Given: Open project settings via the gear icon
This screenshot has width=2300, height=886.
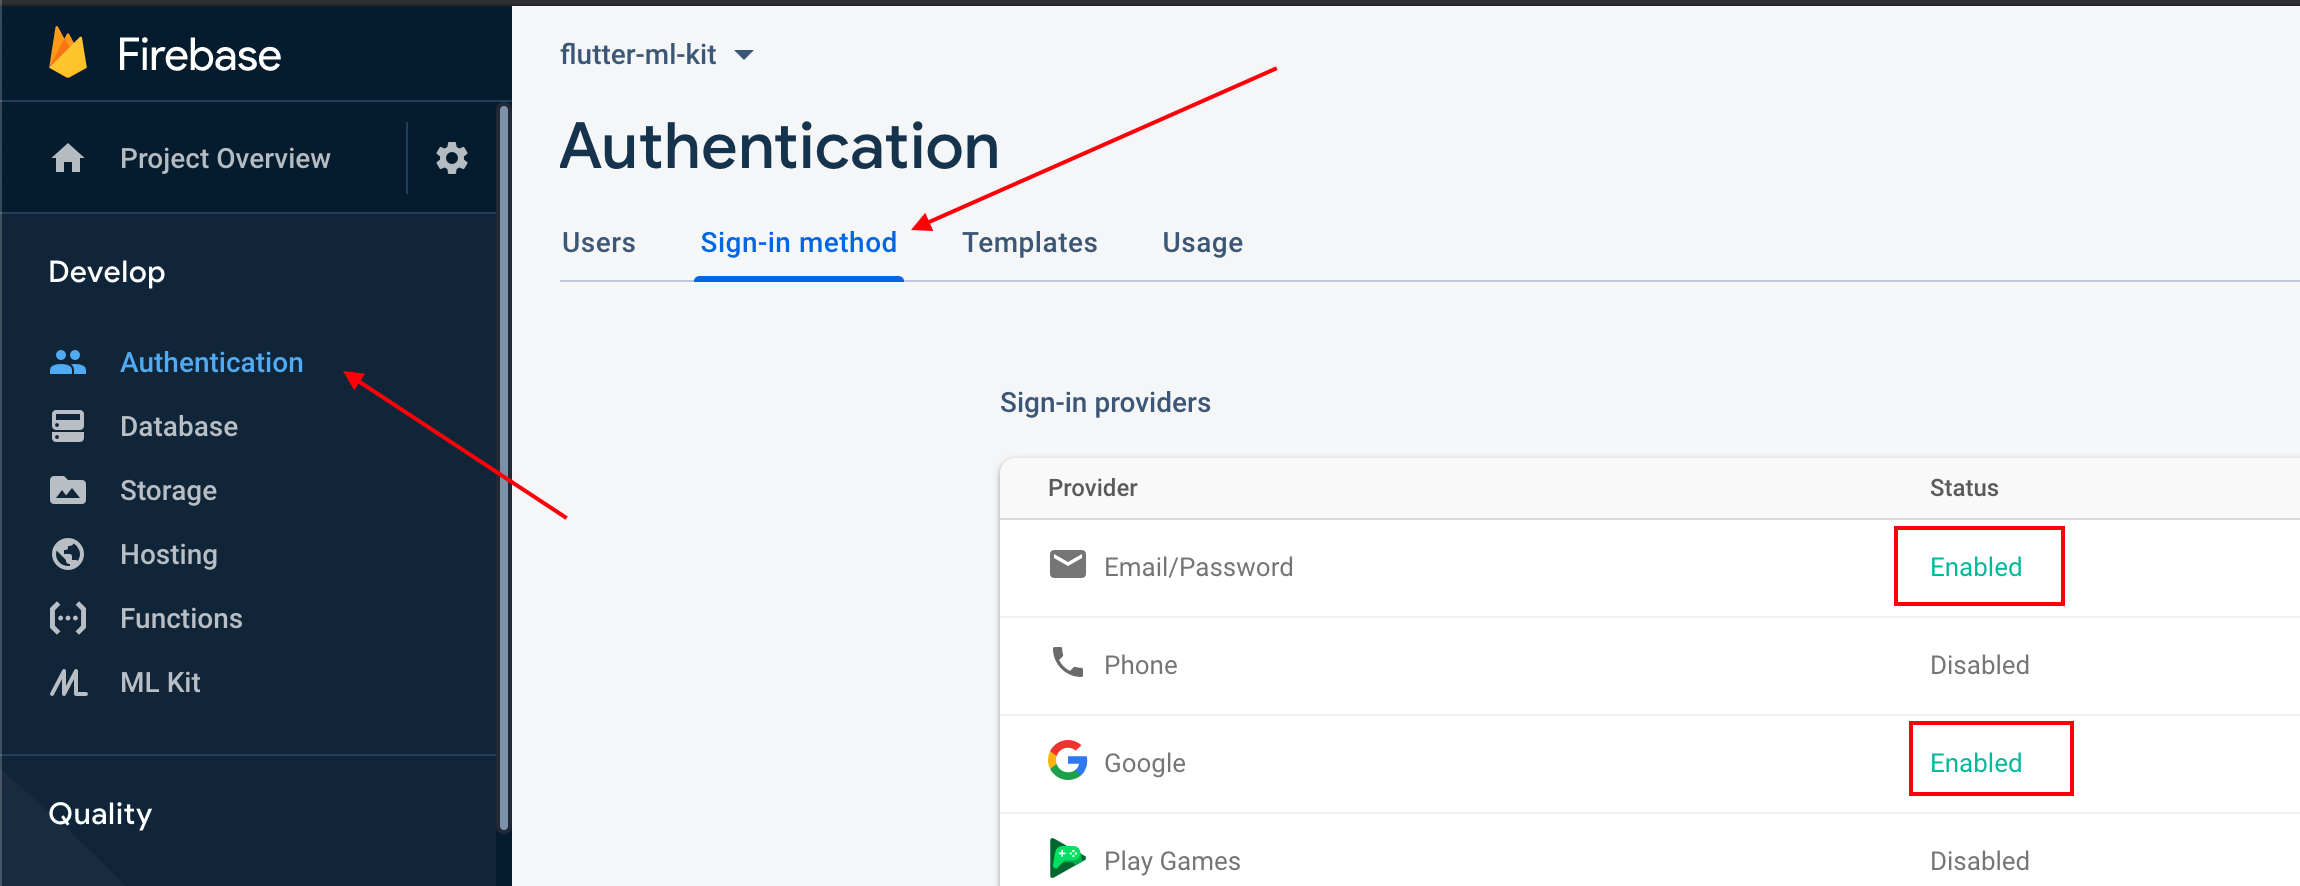Looking at the screenshot, I should pos(452,158).
